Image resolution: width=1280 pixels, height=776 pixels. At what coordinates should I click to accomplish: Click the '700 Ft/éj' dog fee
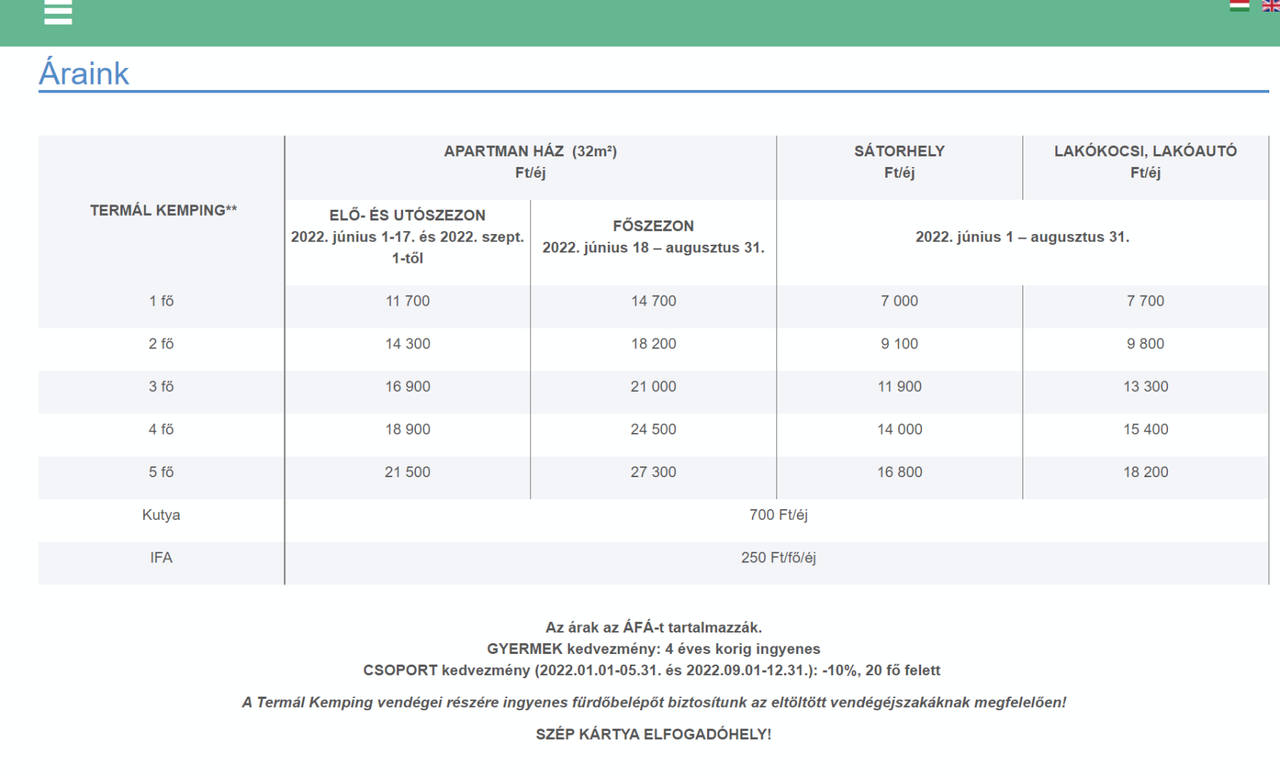pos(778,515)
